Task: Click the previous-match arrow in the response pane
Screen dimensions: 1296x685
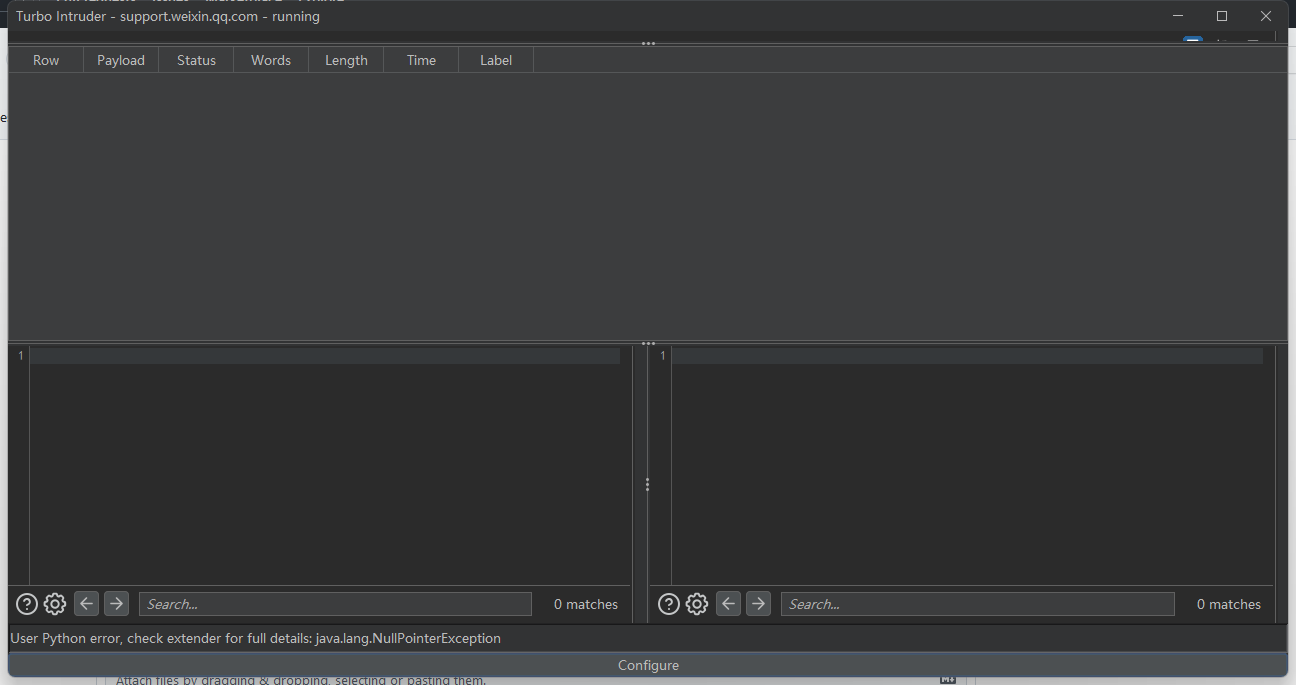Action: [x=728, y=603]
